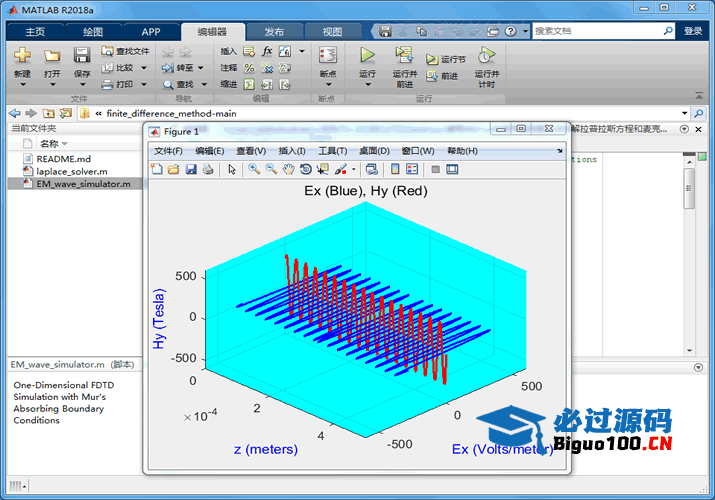
Task: Open Figure 1 Edit (编辑) menu
Action: click(209, 151)
